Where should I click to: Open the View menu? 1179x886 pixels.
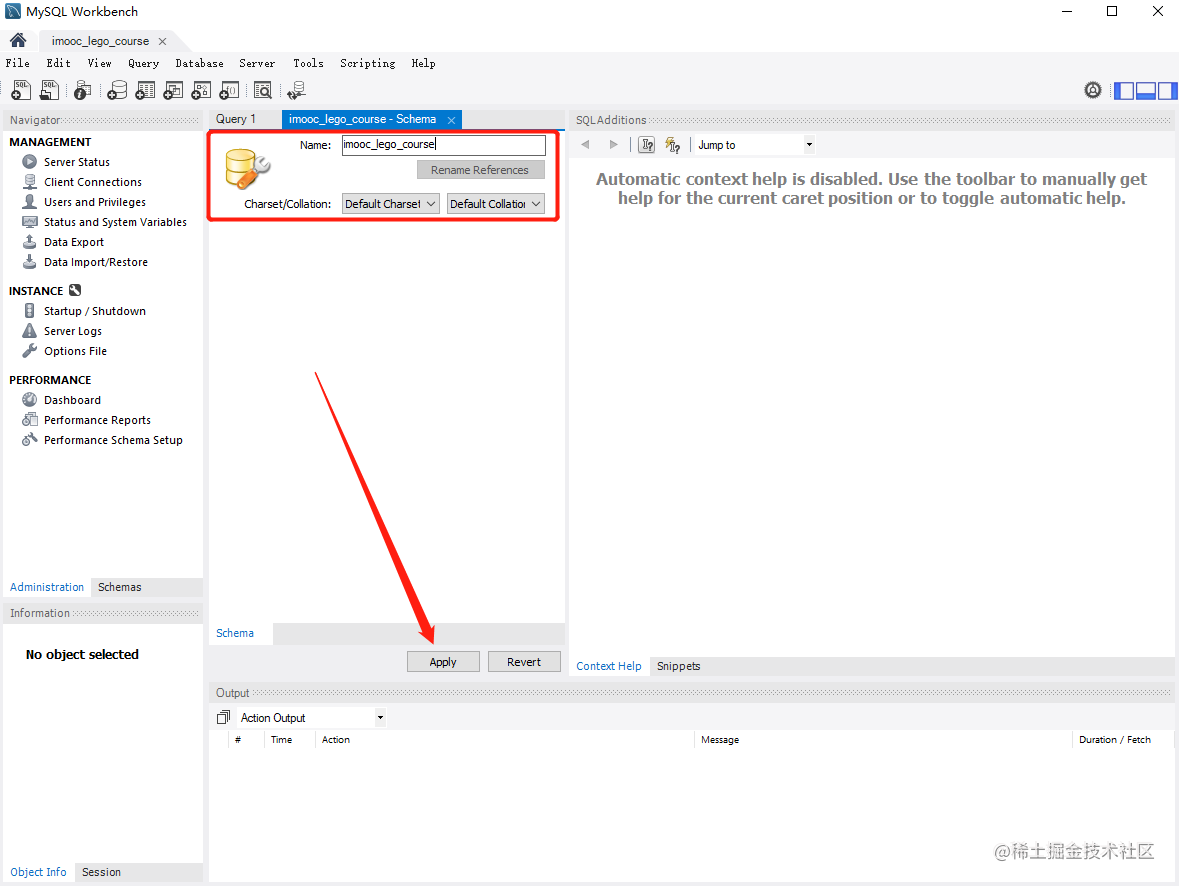99,63
